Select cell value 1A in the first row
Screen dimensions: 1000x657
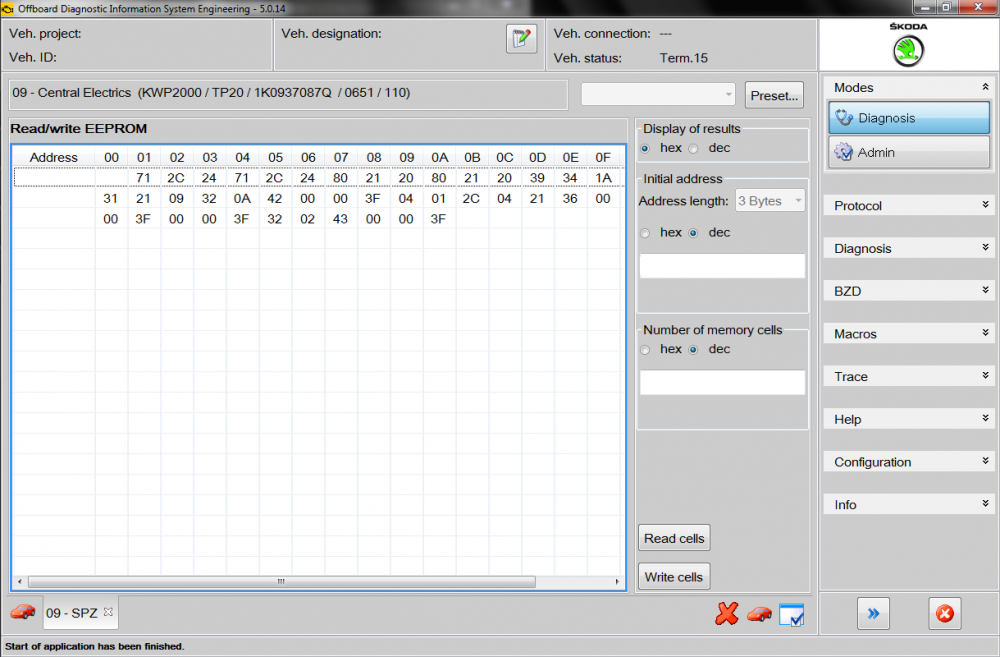[x=603, y=178]
